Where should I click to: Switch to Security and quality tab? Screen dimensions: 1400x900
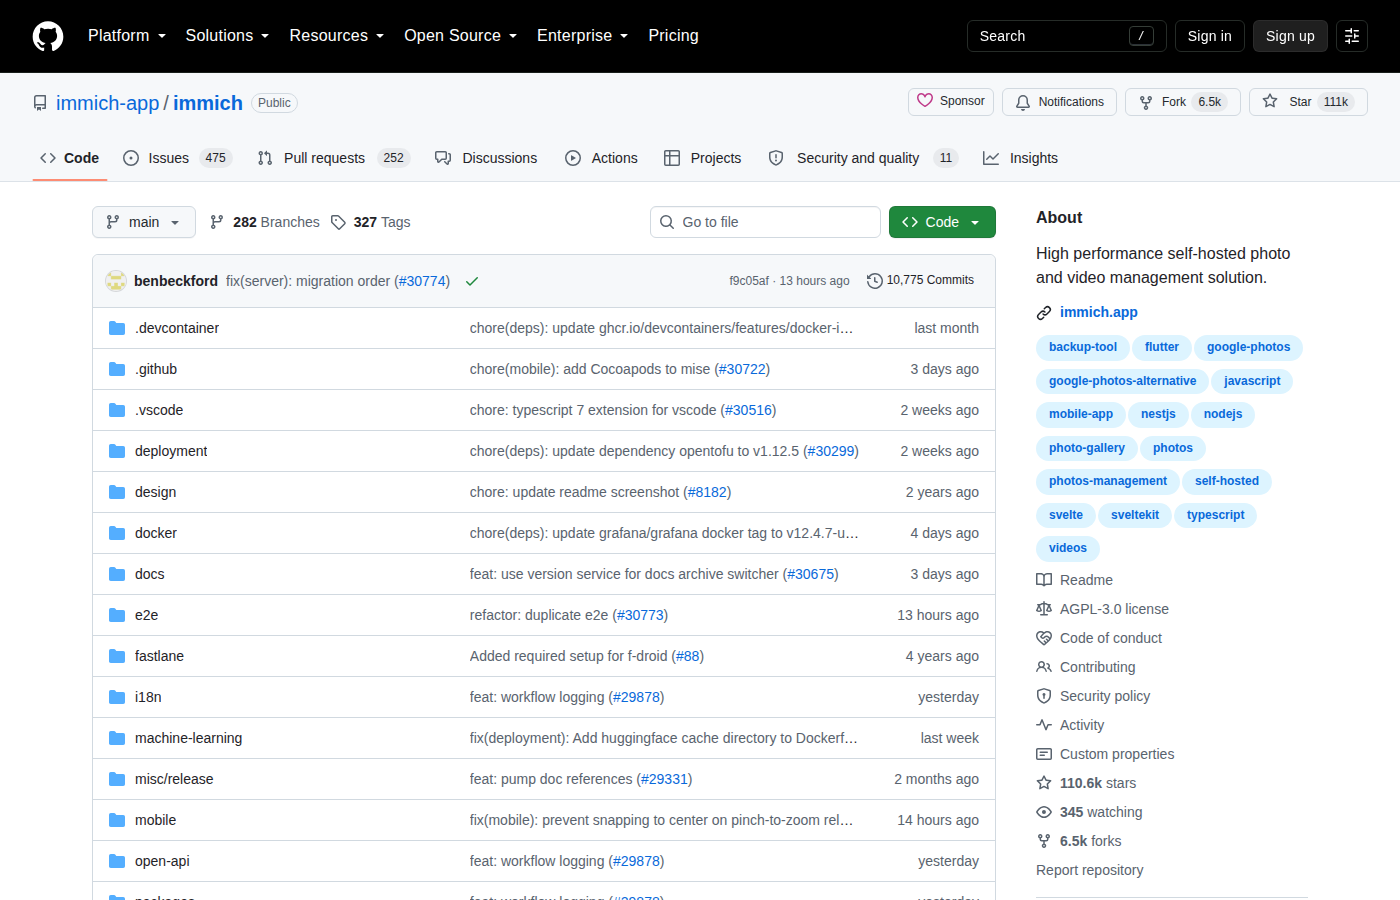pos(863,158)
